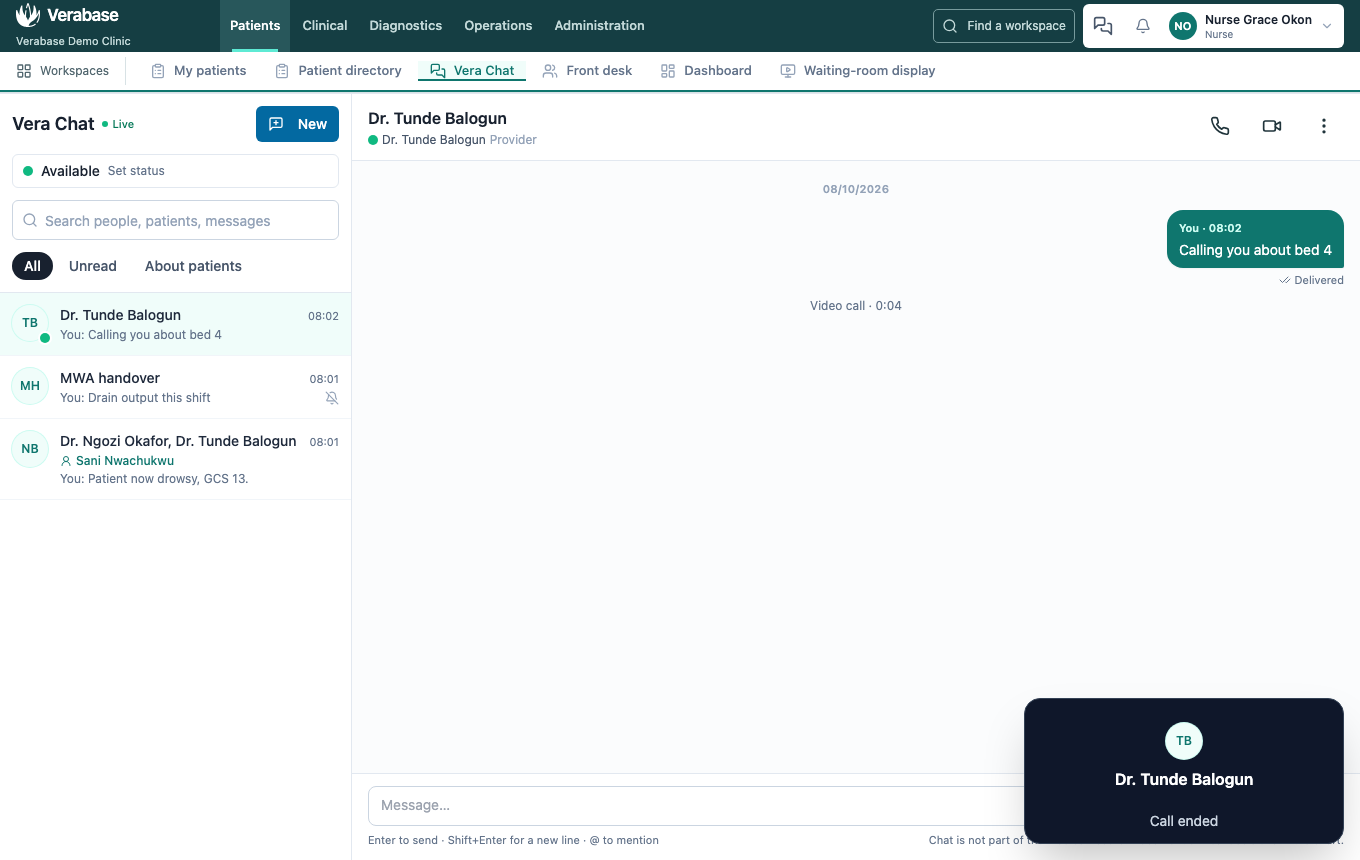Open the Patients menu
Viewport: 1360px width, 860px height.
(255, 26)
